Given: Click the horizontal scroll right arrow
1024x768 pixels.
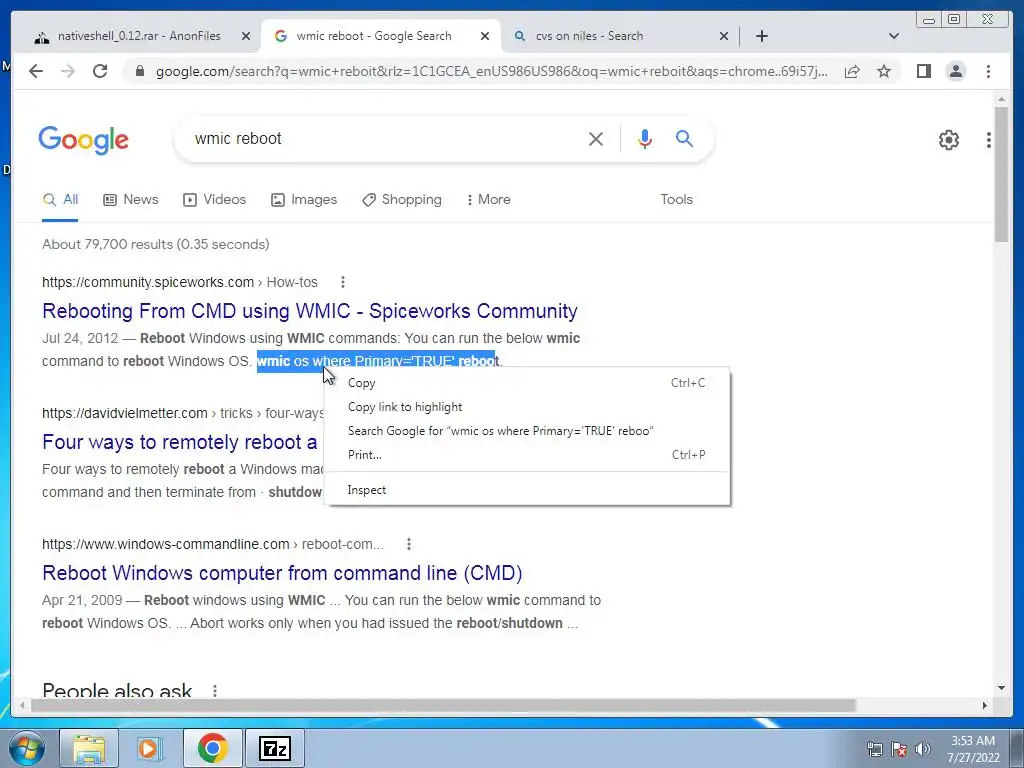Looking at the screenshot, I should (985, 705).
